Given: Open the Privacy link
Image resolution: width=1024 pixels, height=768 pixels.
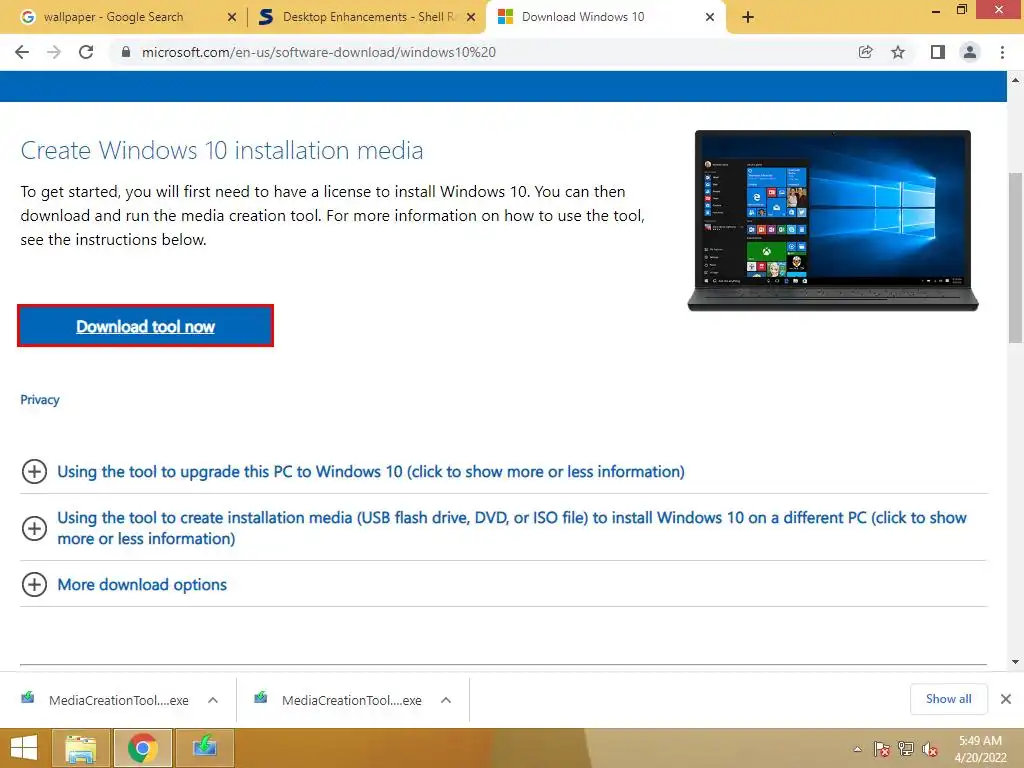Looking at the screenshot, I should pos(40,400).
